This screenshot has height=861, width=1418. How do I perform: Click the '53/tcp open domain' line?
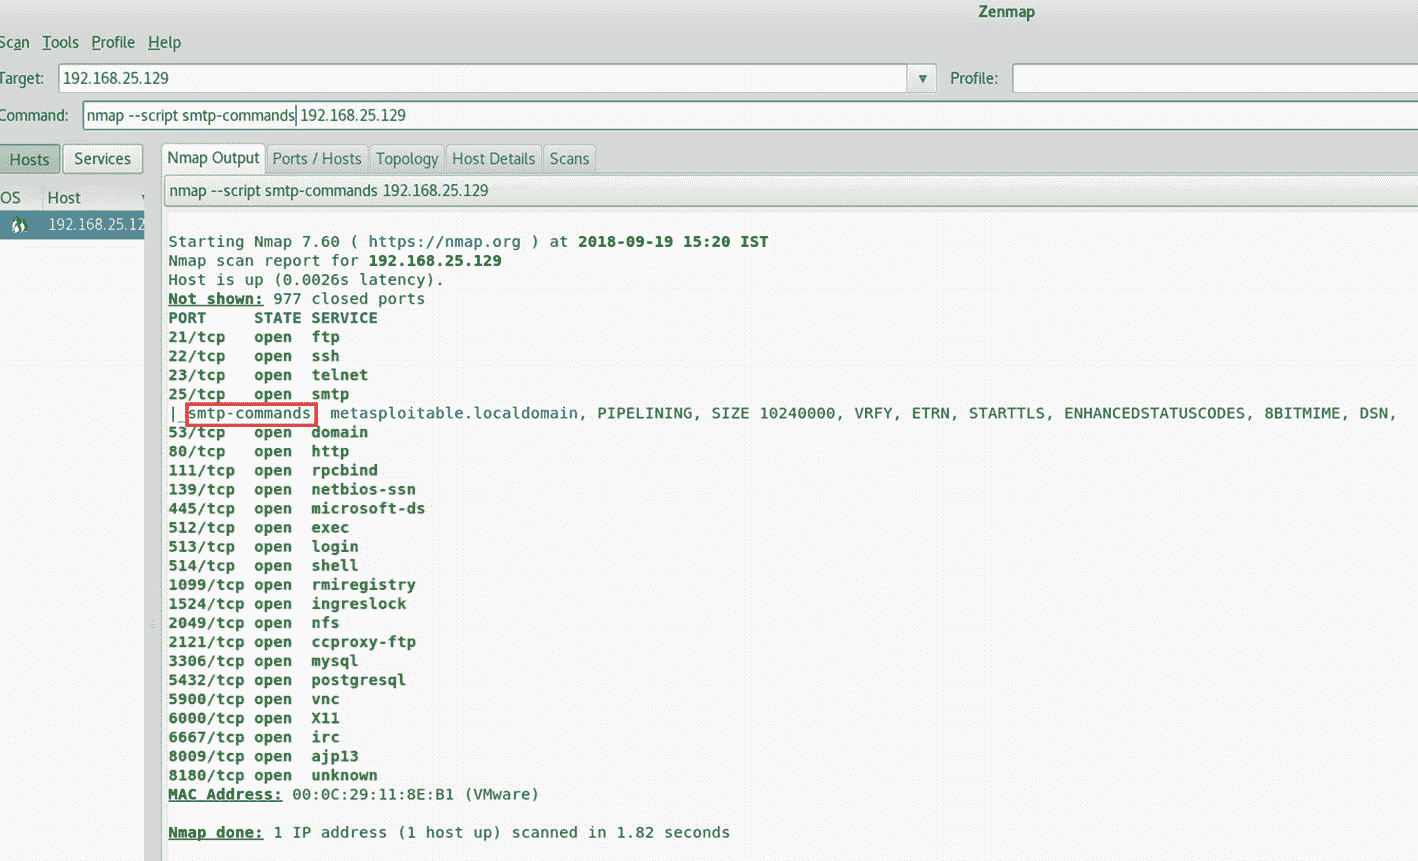(x=268, y=432)
